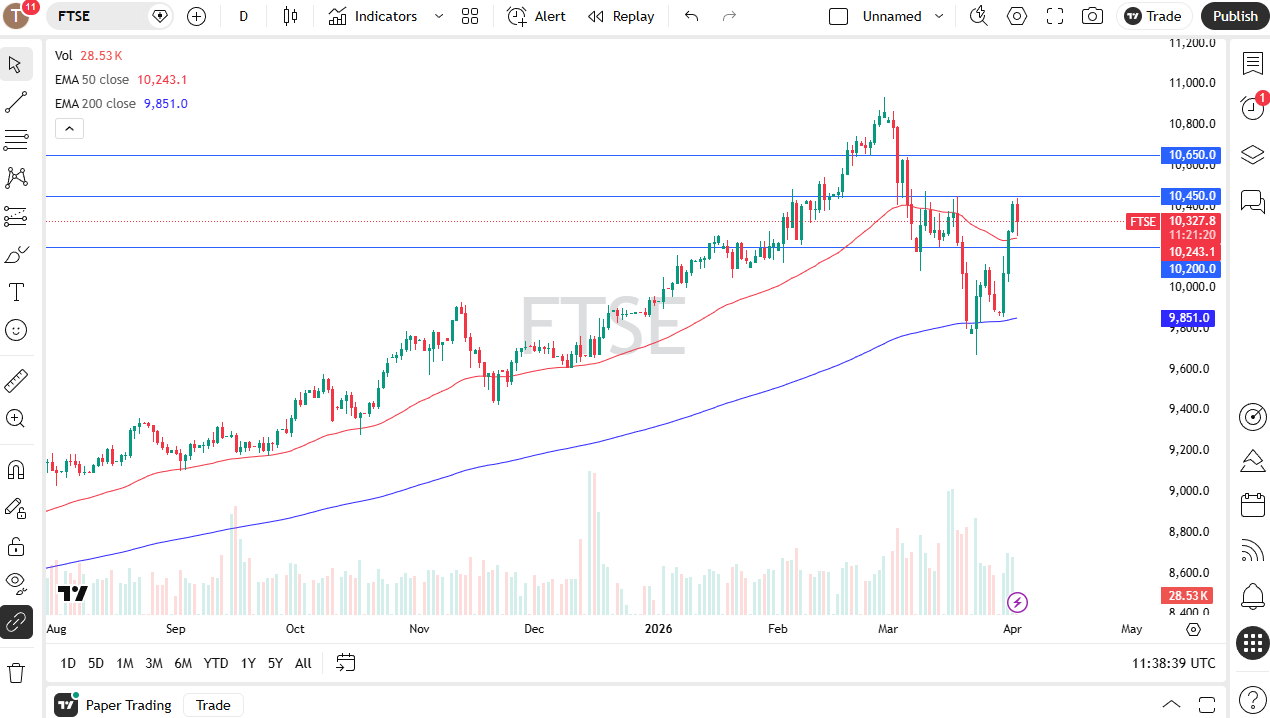Image resolution: width=1270 pixels, height=718 pixels.
Task: Open the 11:38:39 UTC timezone menu
Action: [1174, 663]
